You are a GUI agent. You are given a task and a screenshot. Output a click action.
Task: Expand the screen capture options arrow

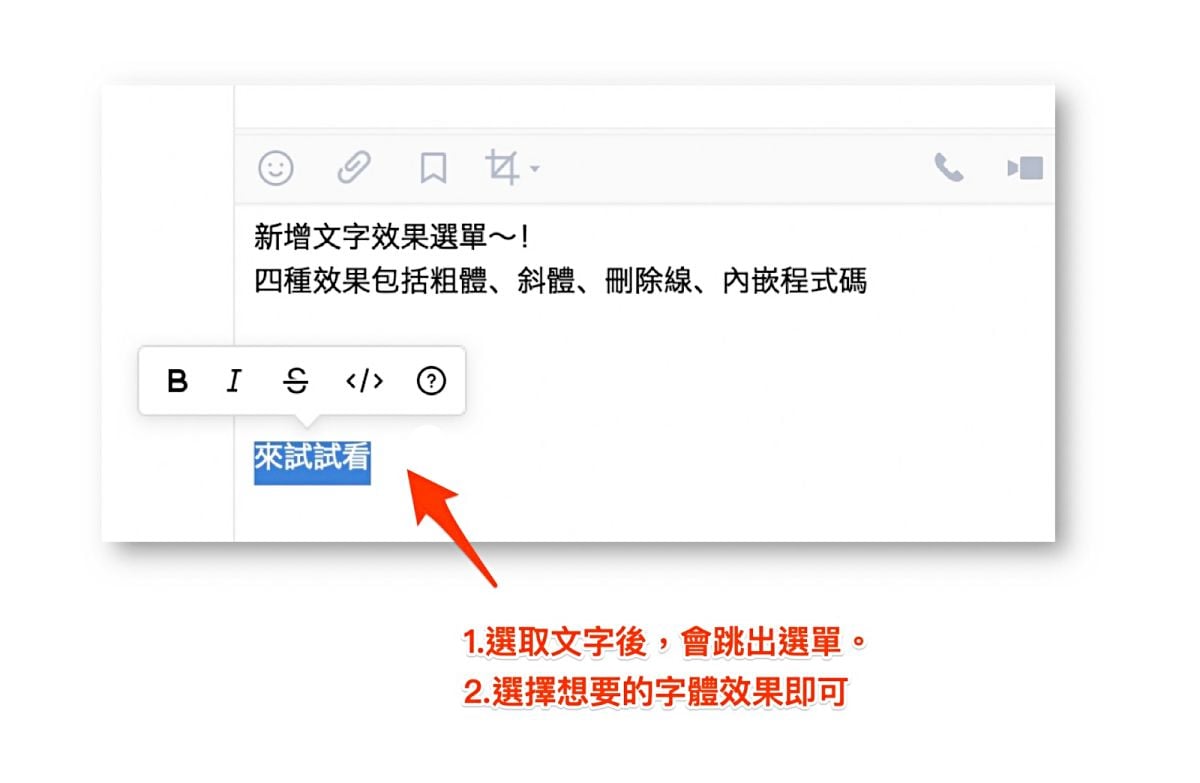(x=534, y=169)
